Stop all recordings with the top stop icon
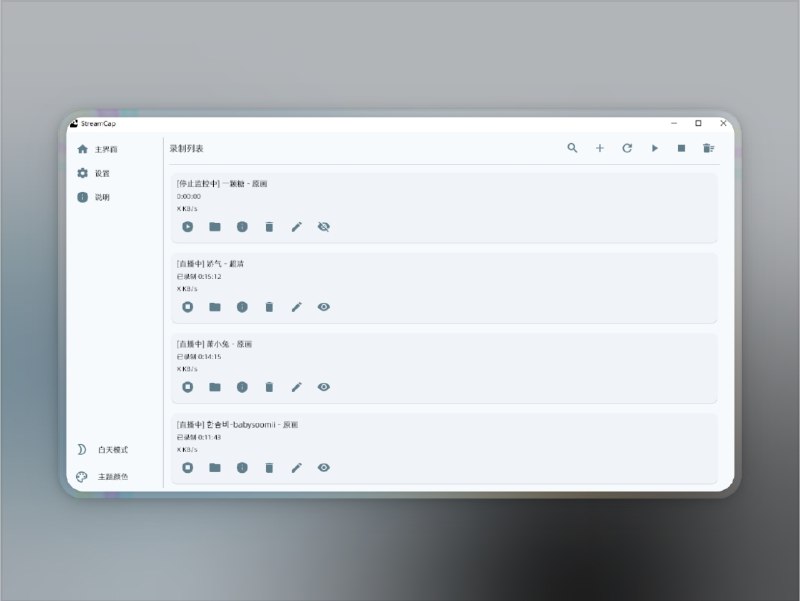The image size is (800, 601). point(682,148)
